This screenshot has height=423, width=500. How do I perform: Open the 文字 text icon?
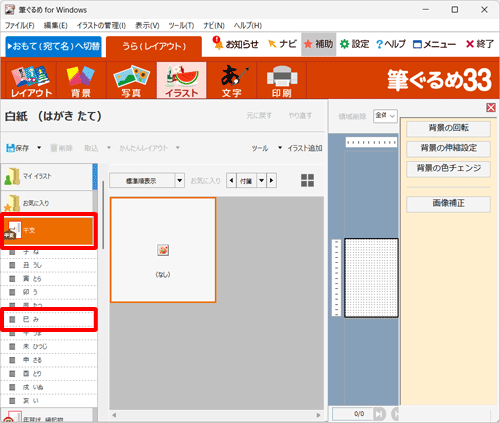pyautogui.click(x=232, y=81)
